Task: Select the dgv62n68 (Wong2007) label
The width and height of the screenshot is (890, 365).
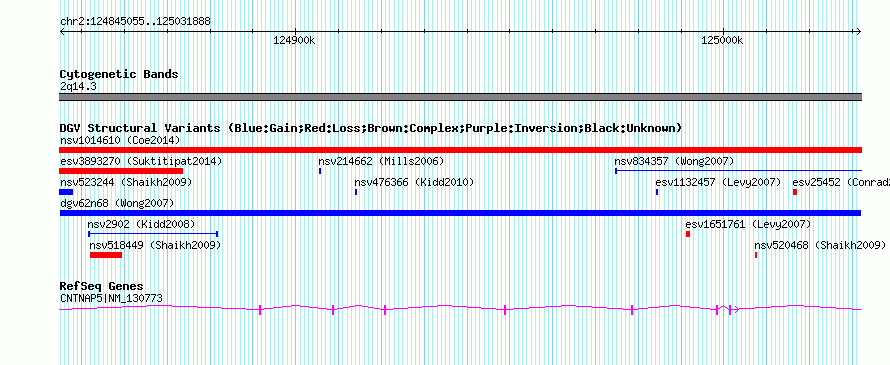Action: pos(117,203)
